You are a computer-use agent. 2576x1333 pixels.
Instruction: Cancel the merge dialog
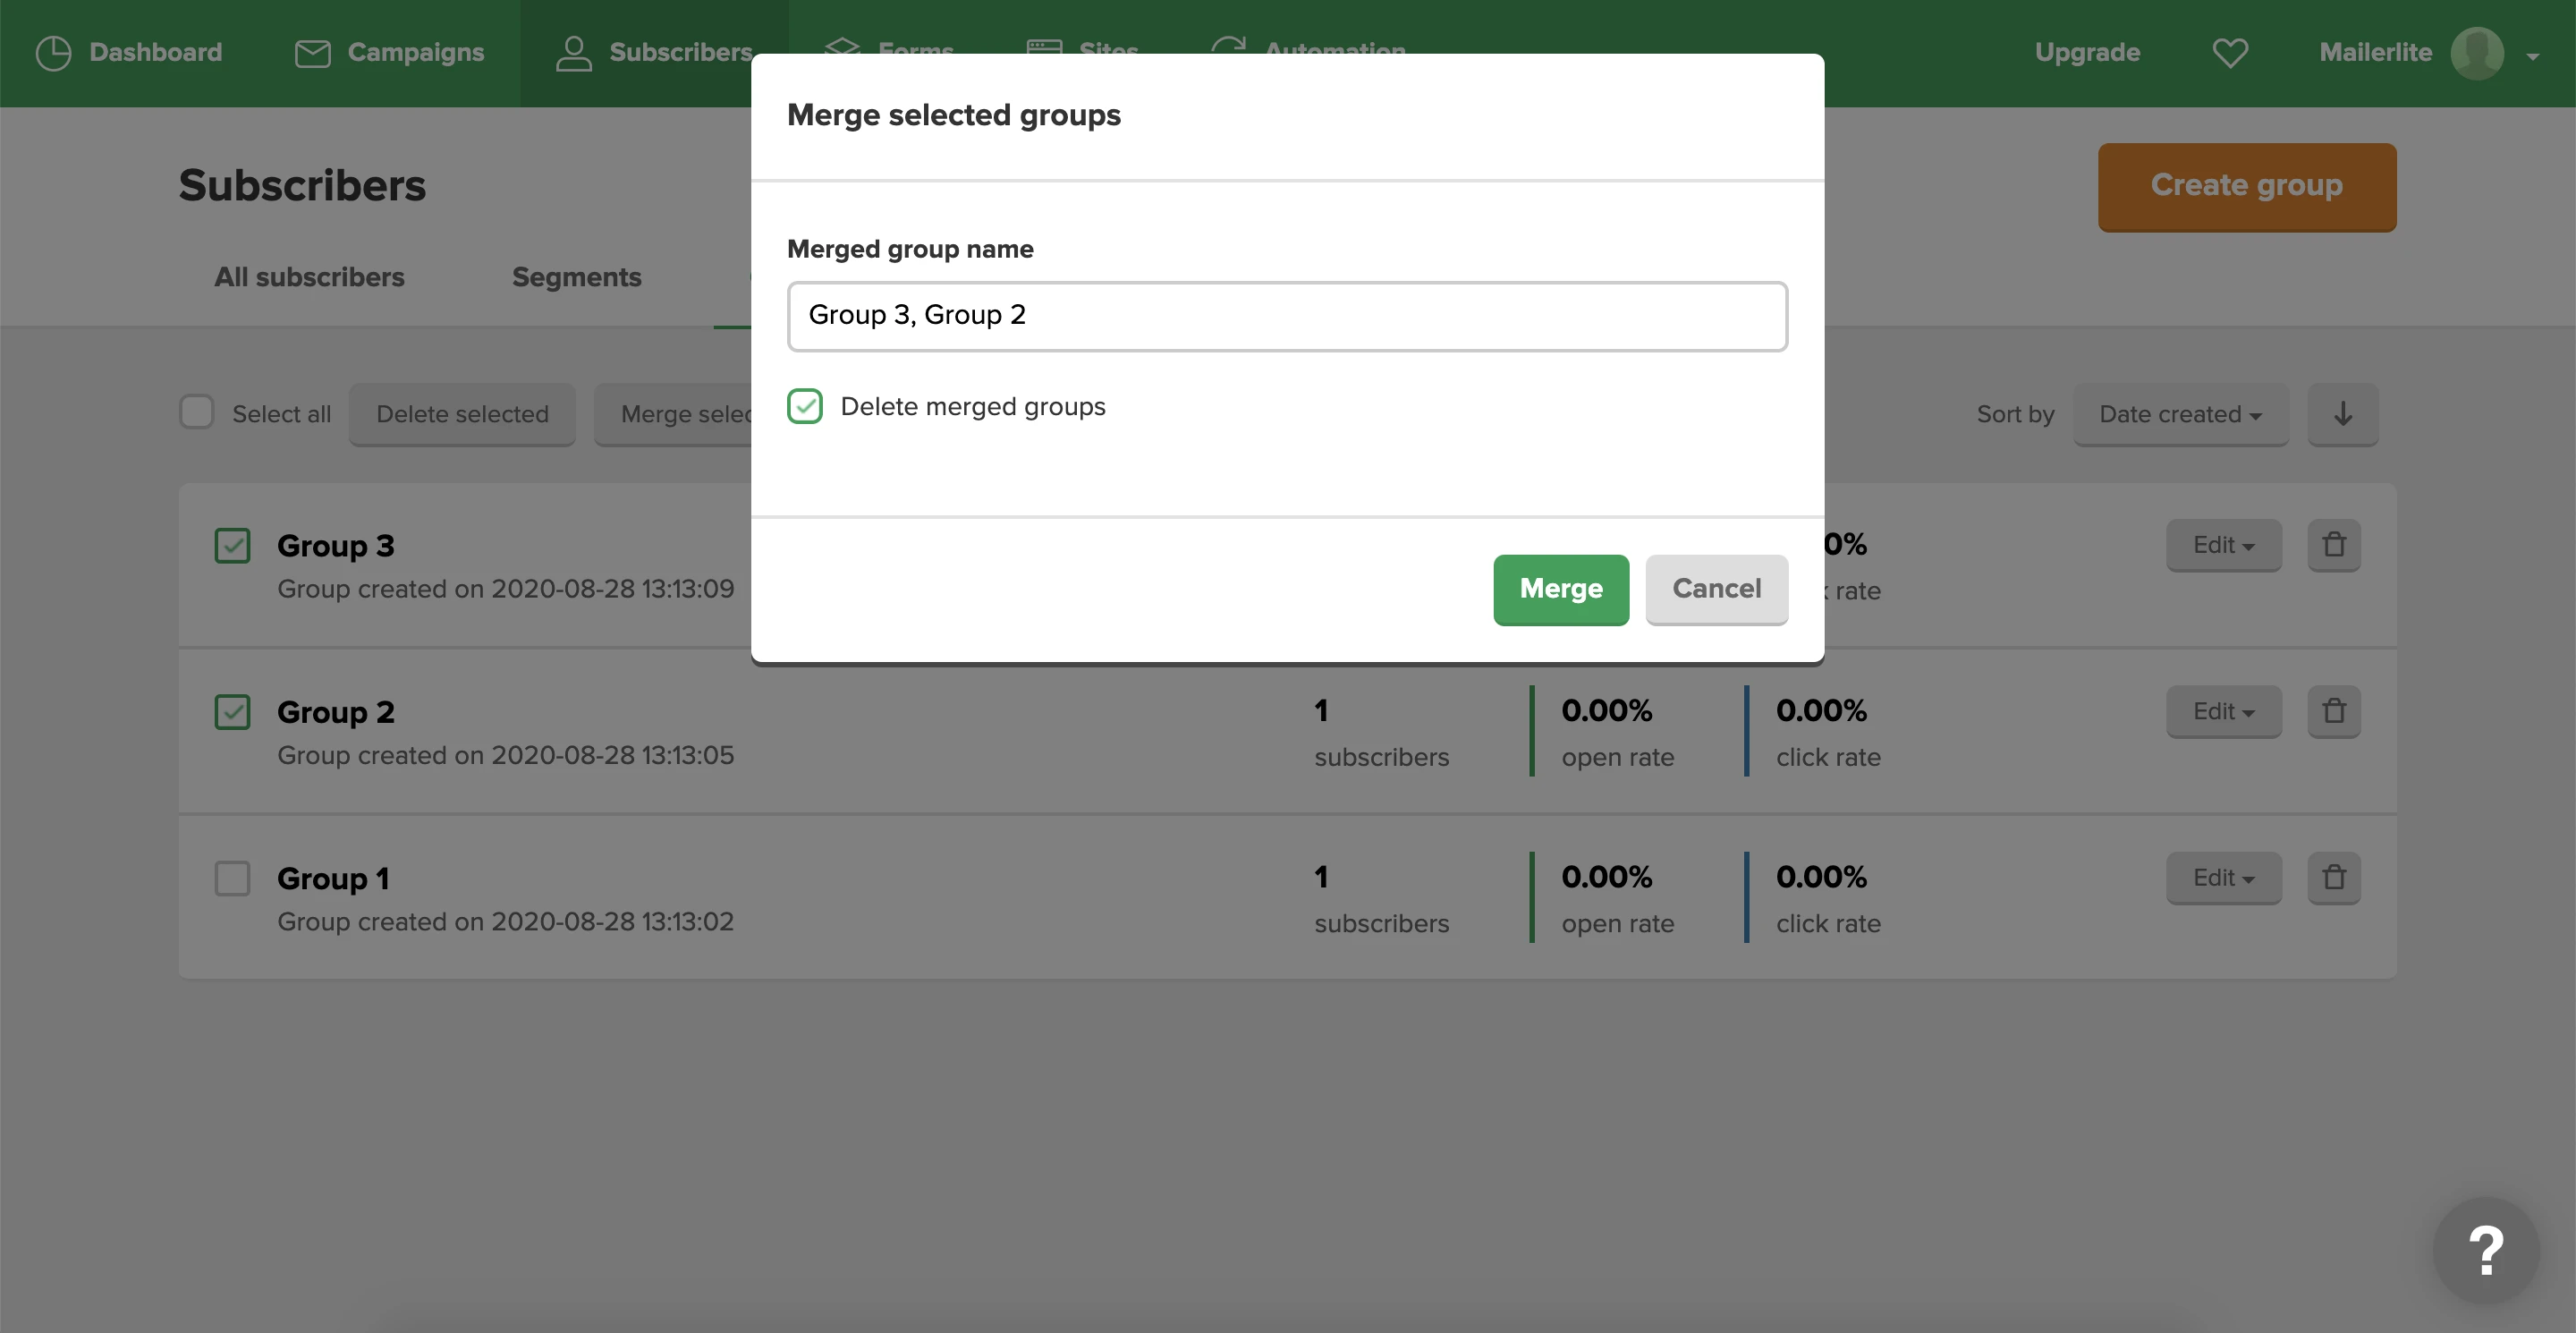(1716, 588)
